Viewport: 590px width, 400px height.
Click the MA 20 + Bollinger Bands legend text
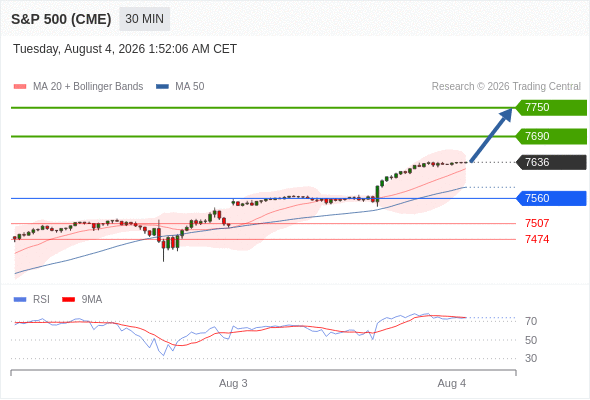click(88, 87)
